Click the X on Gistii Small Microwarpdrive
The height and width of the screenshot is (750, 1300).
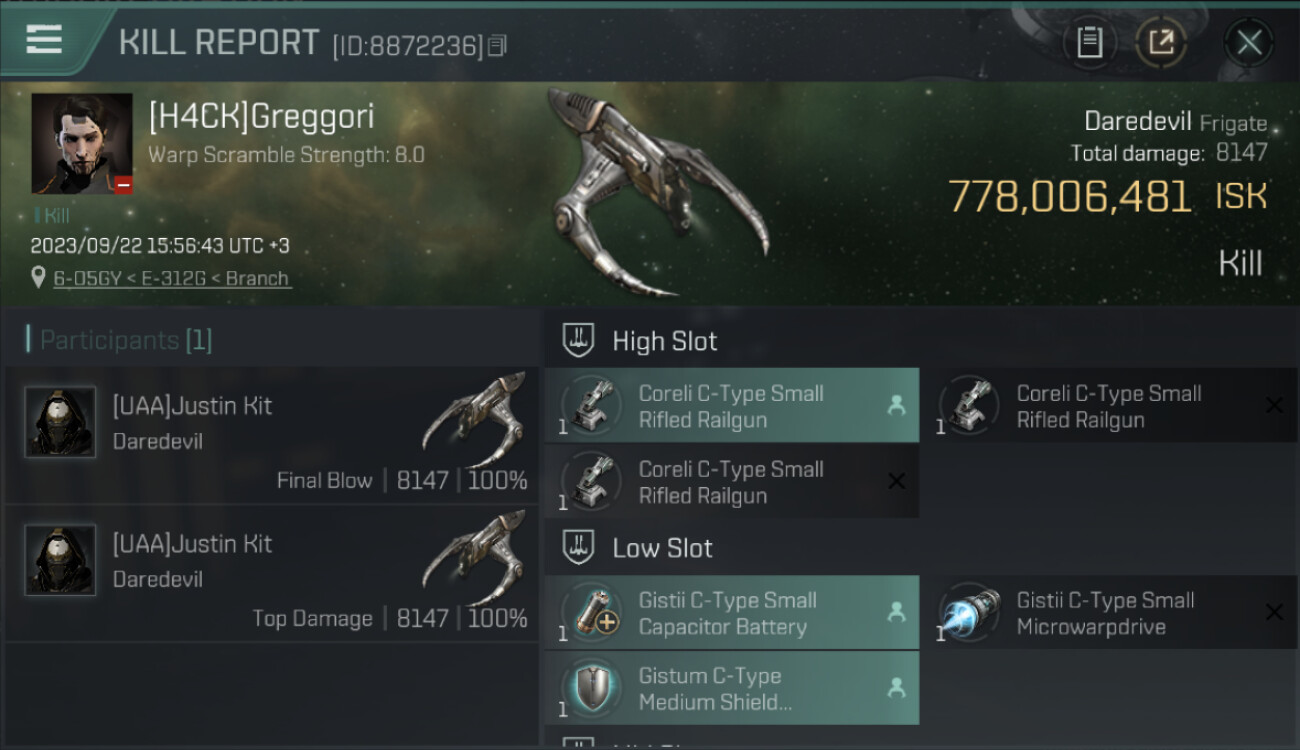pos(1274,612)
